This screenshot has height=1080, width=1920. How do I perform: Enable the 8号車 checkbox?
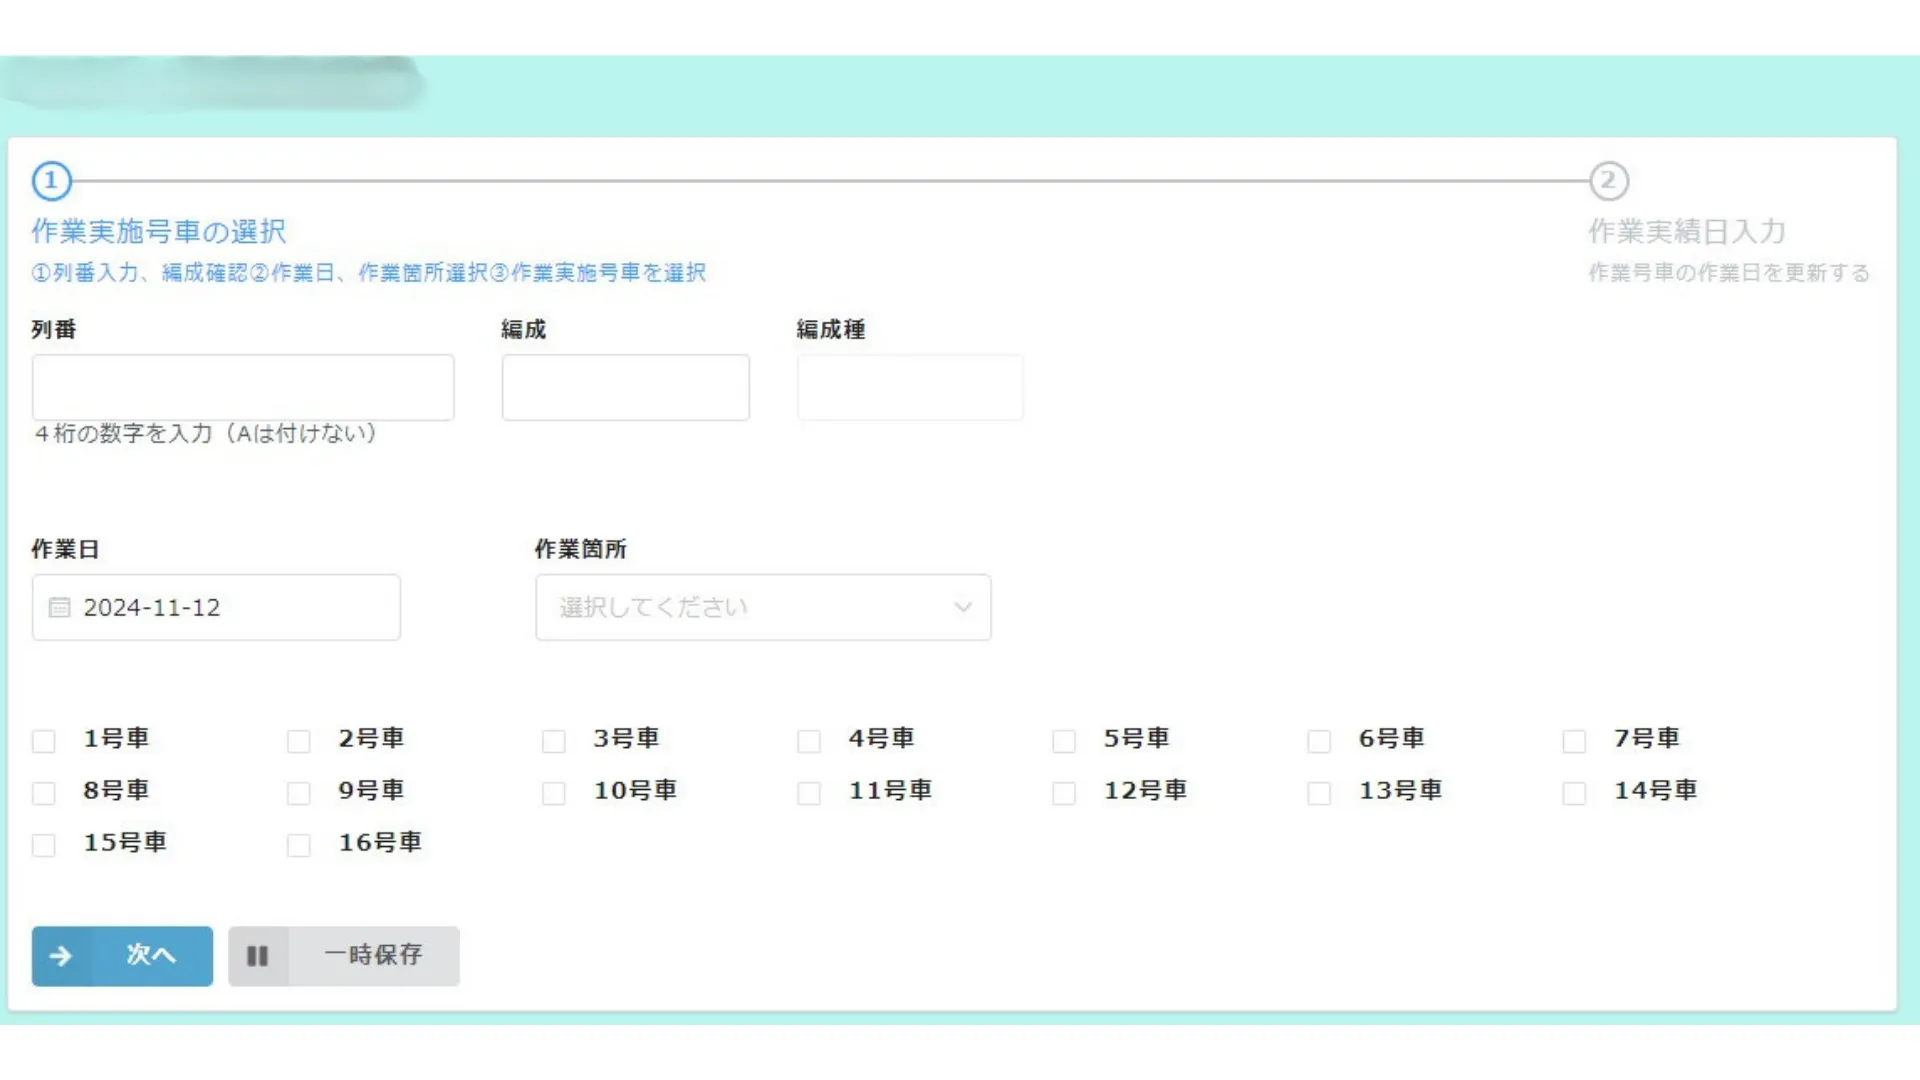tap(43, 791)
